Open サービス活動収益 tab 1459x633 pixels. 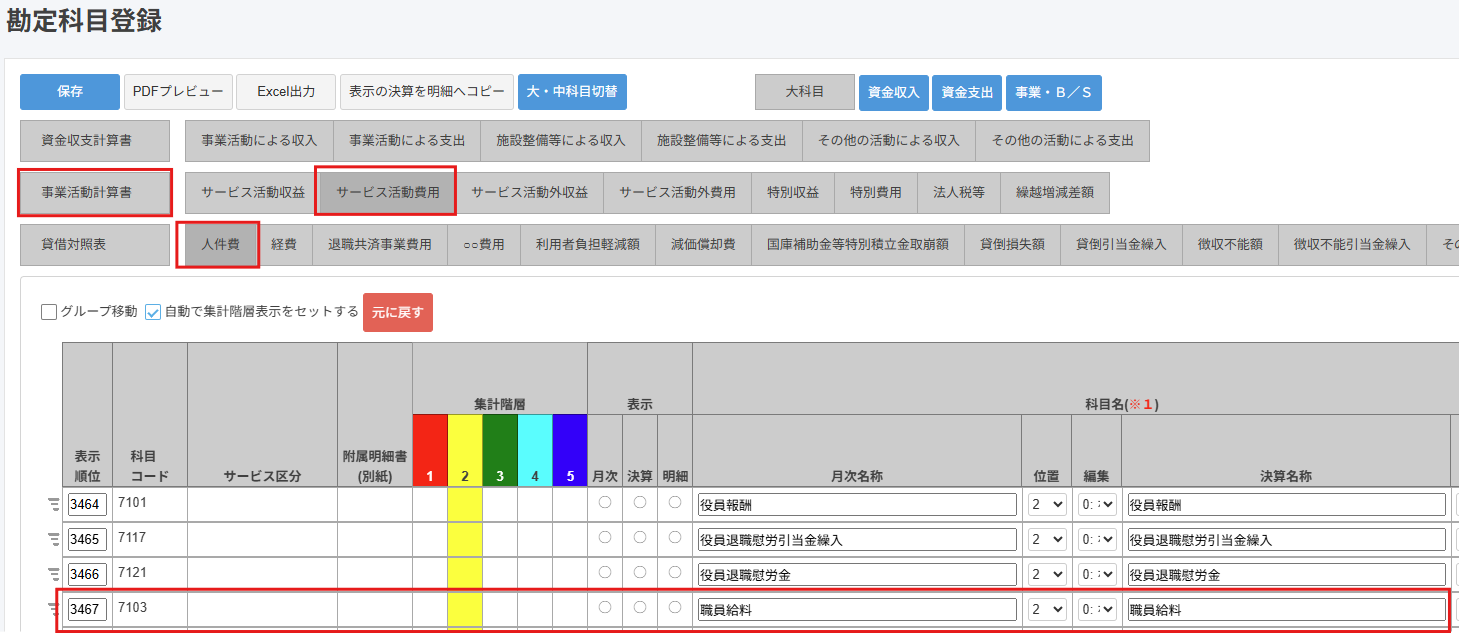(x=253, y=193)
